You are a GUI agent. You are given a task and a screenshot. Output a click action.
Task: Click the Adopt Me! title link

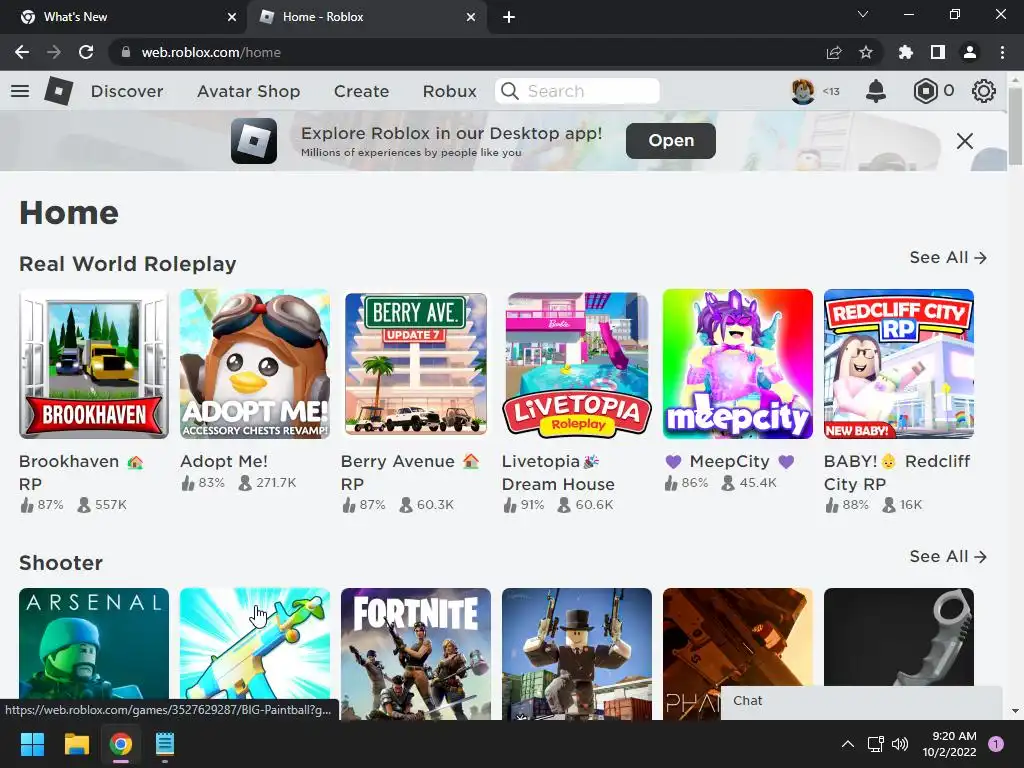[x=224, y=461]
